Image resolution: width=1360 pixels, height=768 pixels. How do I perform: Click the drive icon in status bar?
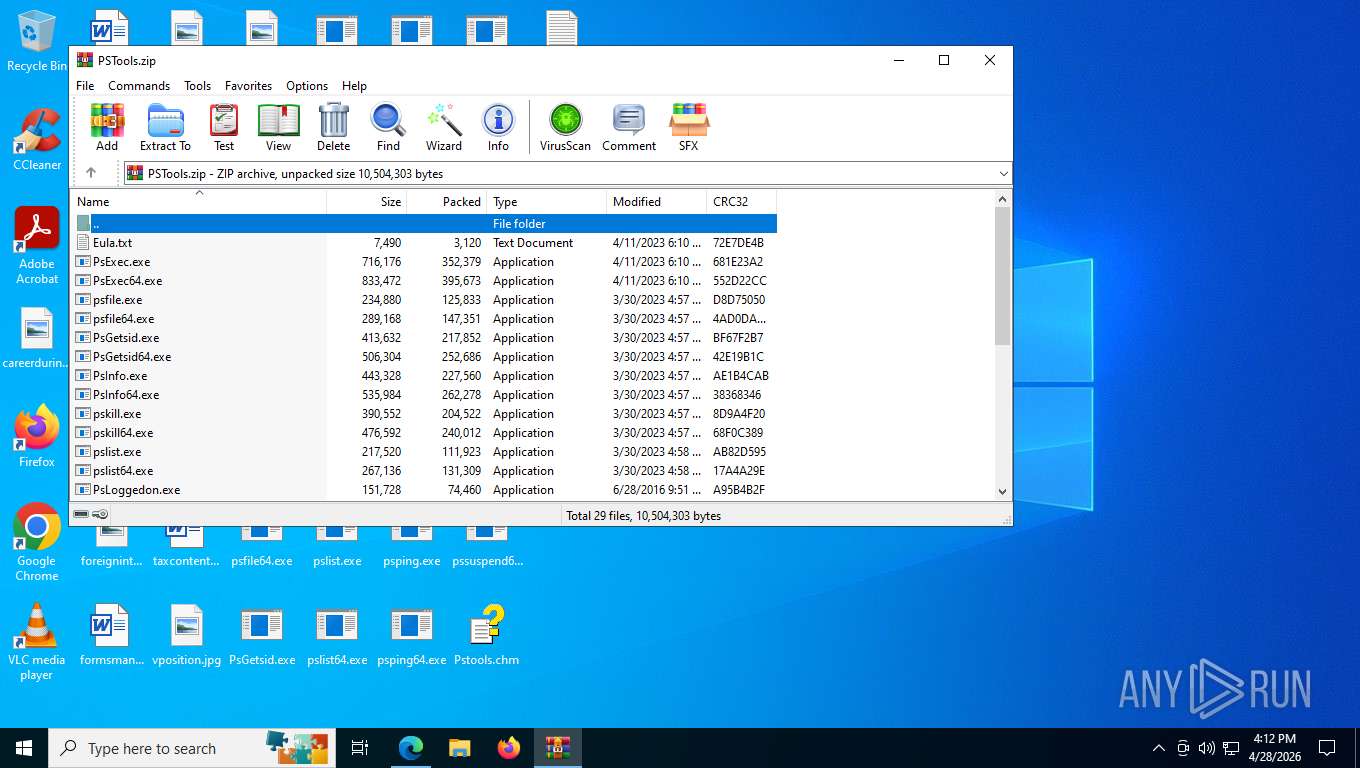click(81, 514)
